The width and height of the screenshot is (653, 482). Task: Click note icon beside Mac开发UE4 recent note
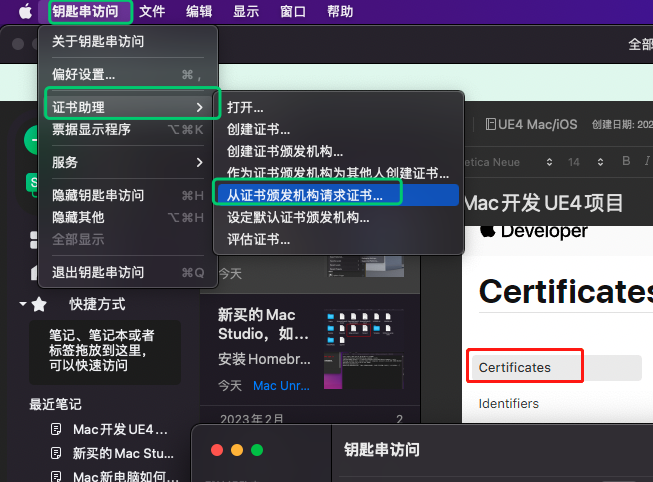coord(57,429)
